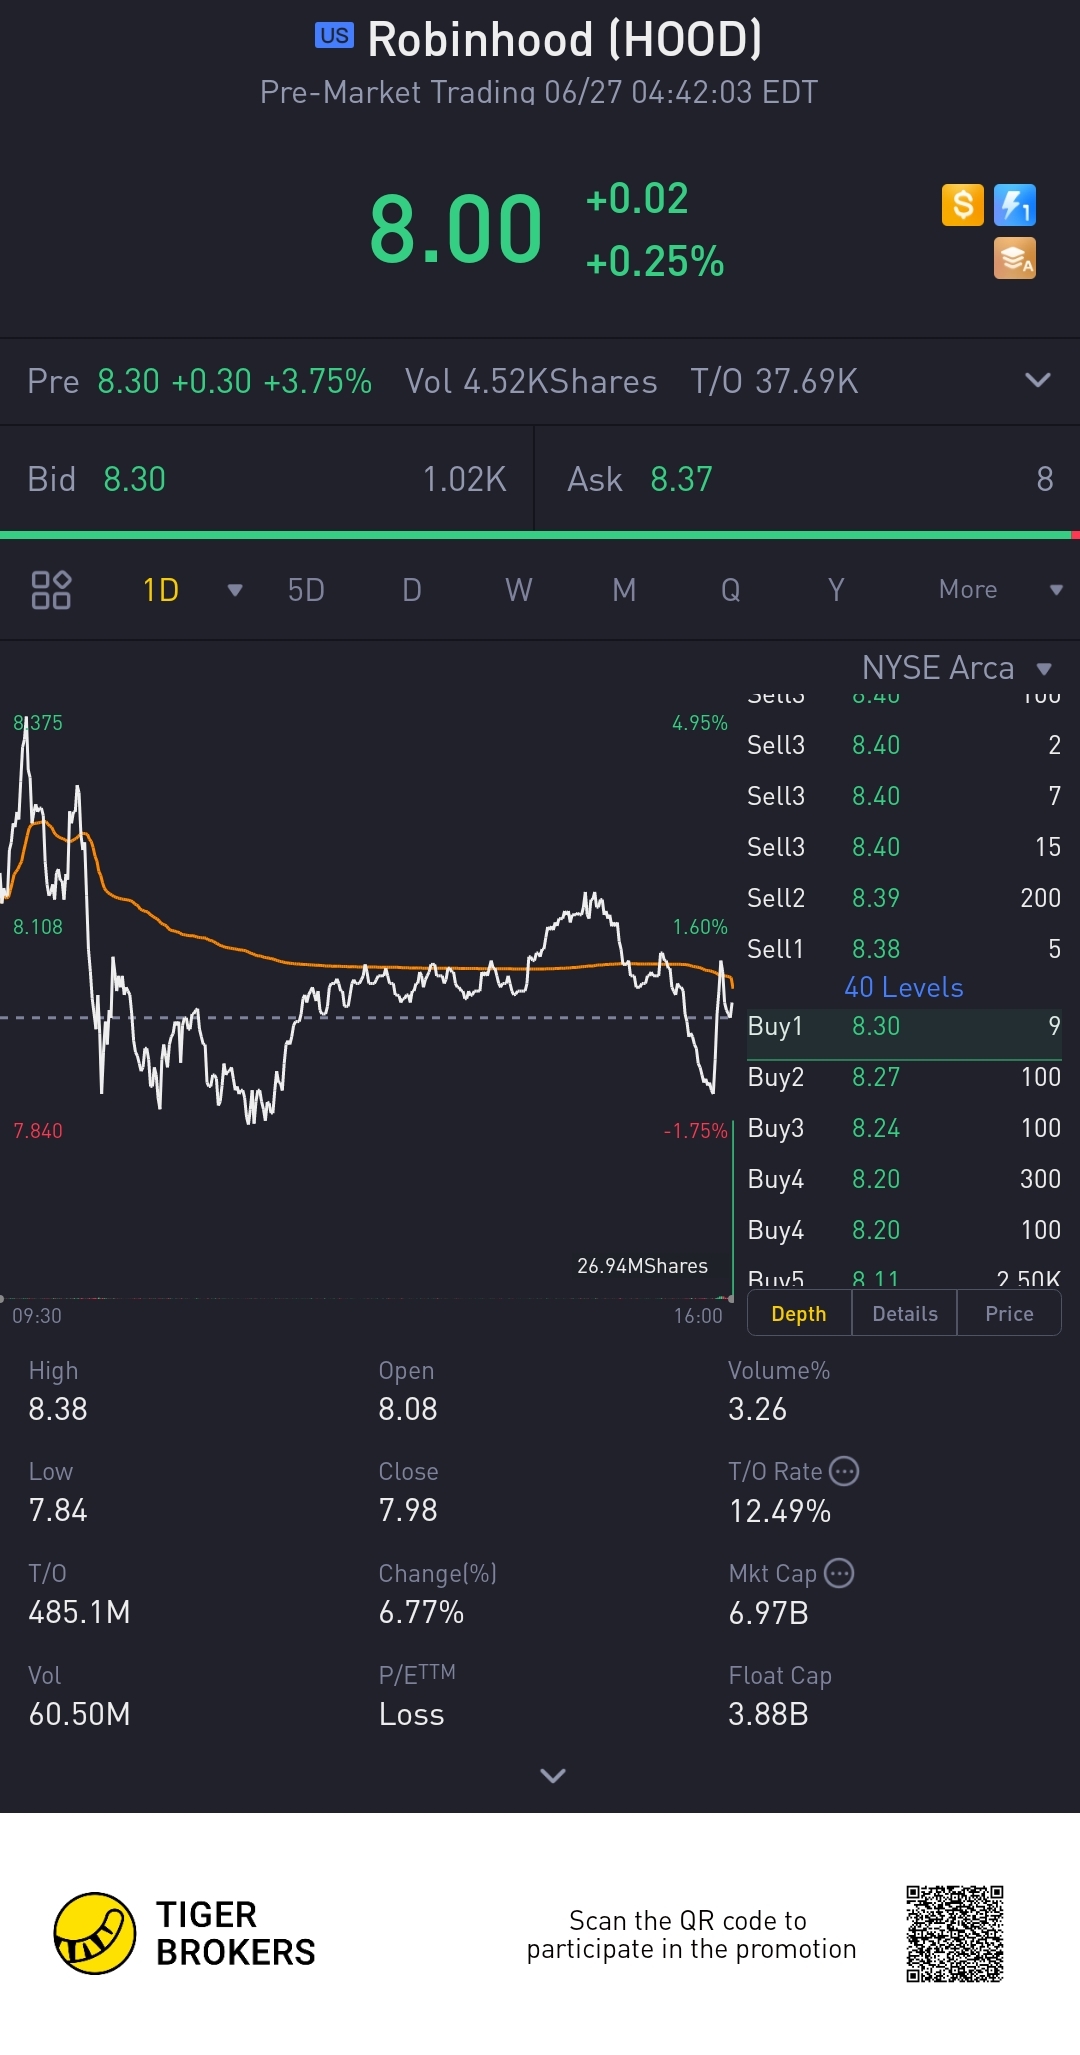Image resolution: width=1080 pixels, height=2055 pixels.
Task: Tap the Sell2 8.39 order row
Action: (904, 898)
